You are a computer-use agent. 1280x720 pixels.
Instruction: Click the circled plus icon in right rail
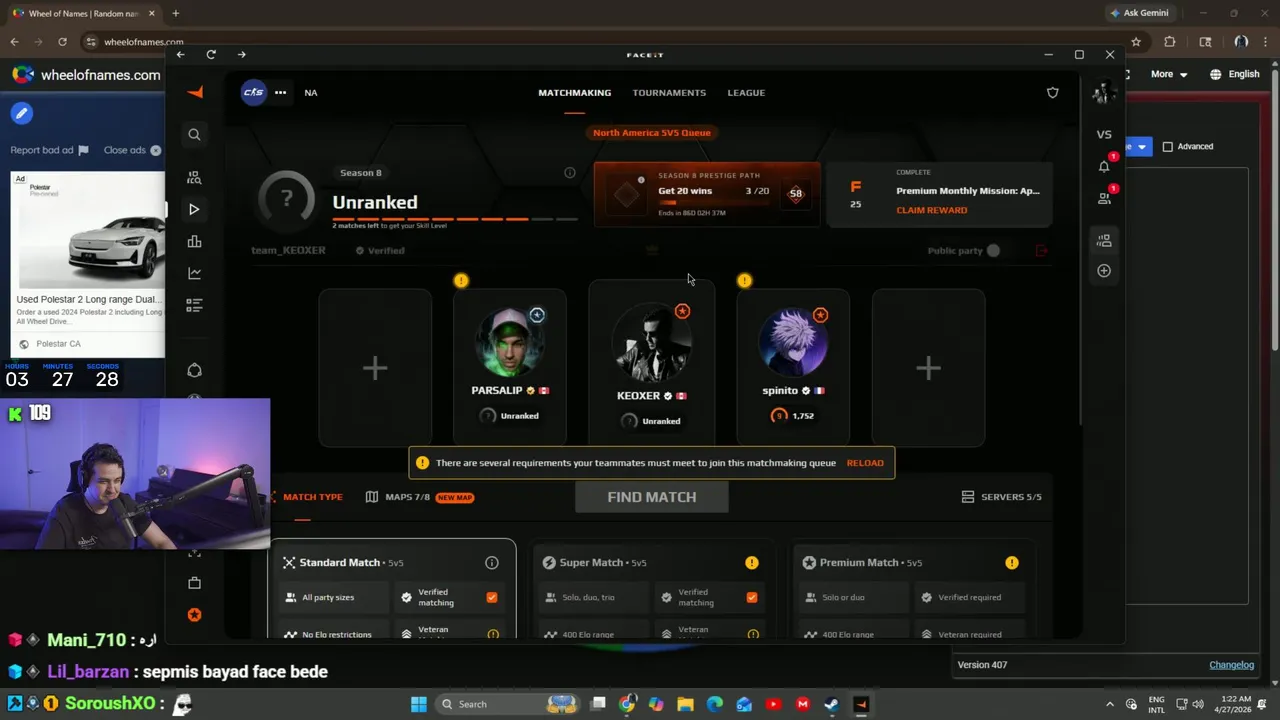click(1104, 271)
